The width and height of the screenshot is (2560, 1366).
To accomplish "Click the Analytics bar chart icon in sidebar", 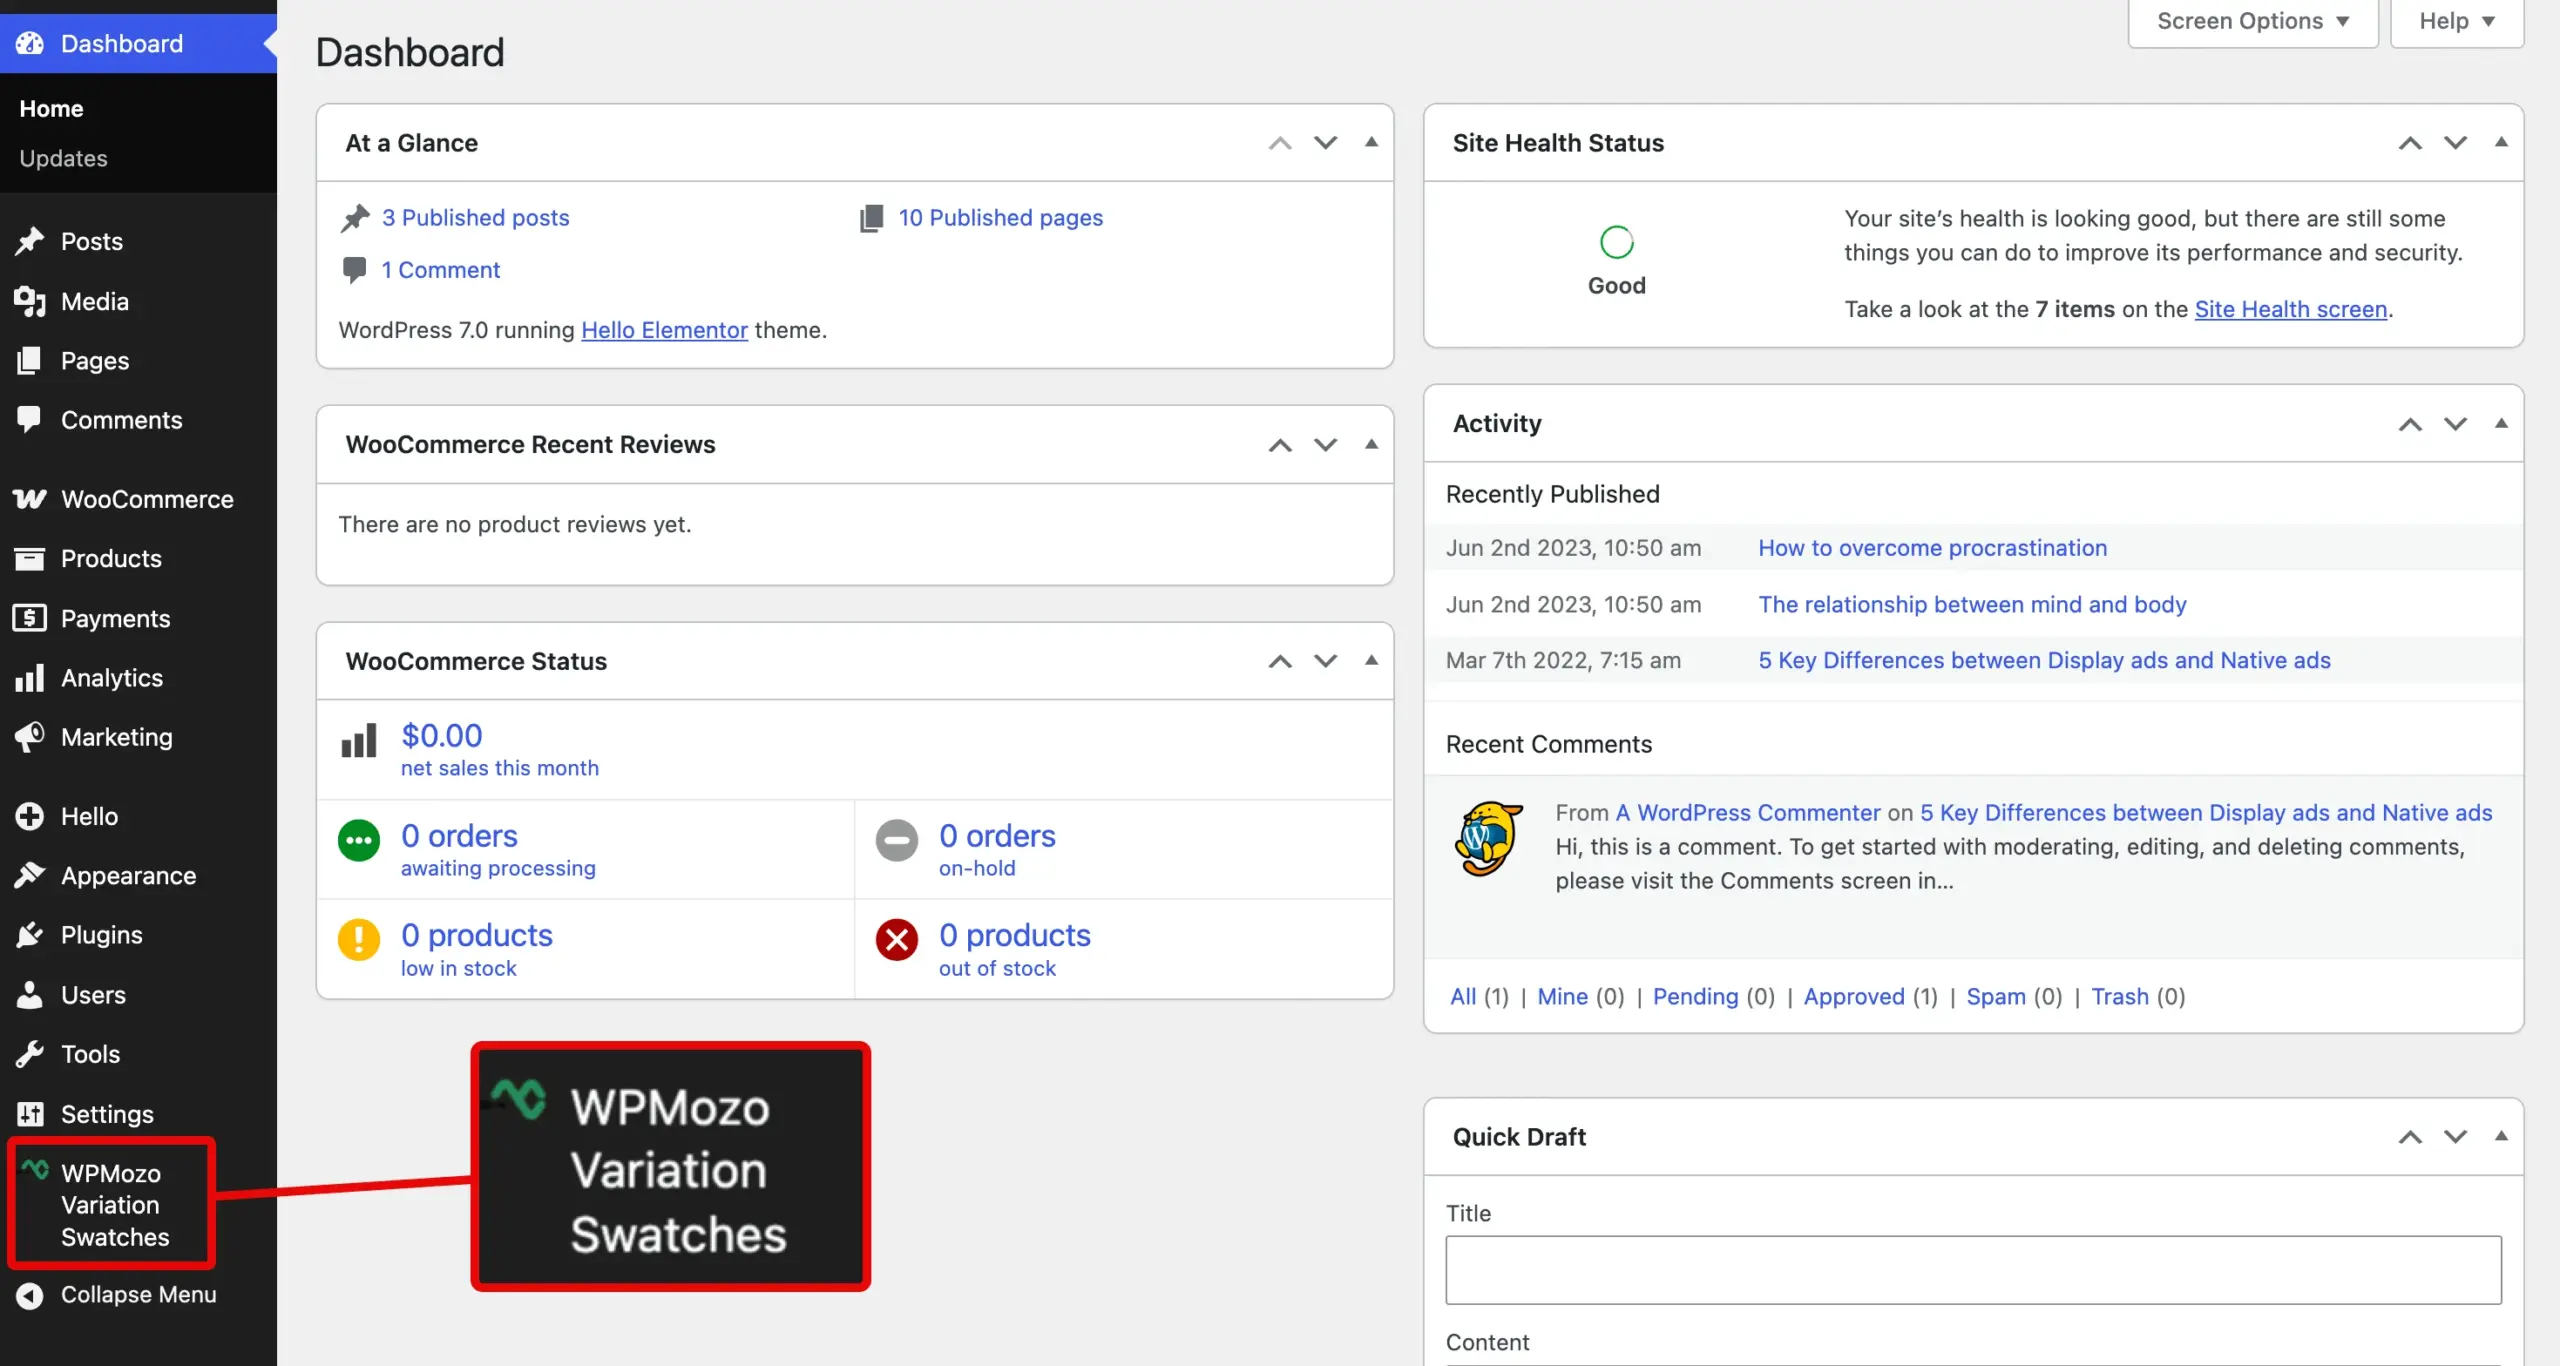I will coord(30,678).
